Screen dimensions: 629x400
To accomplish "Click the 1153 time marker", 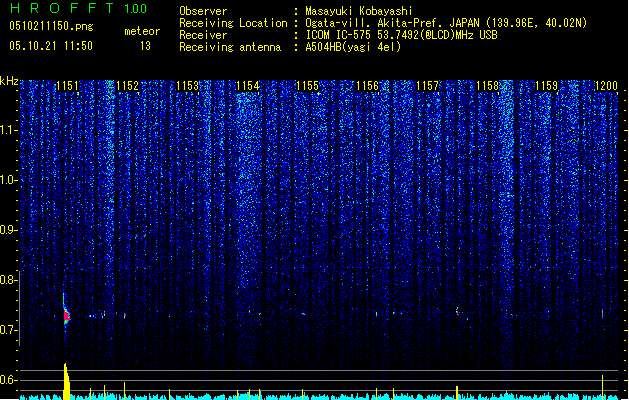I will 187,86.
